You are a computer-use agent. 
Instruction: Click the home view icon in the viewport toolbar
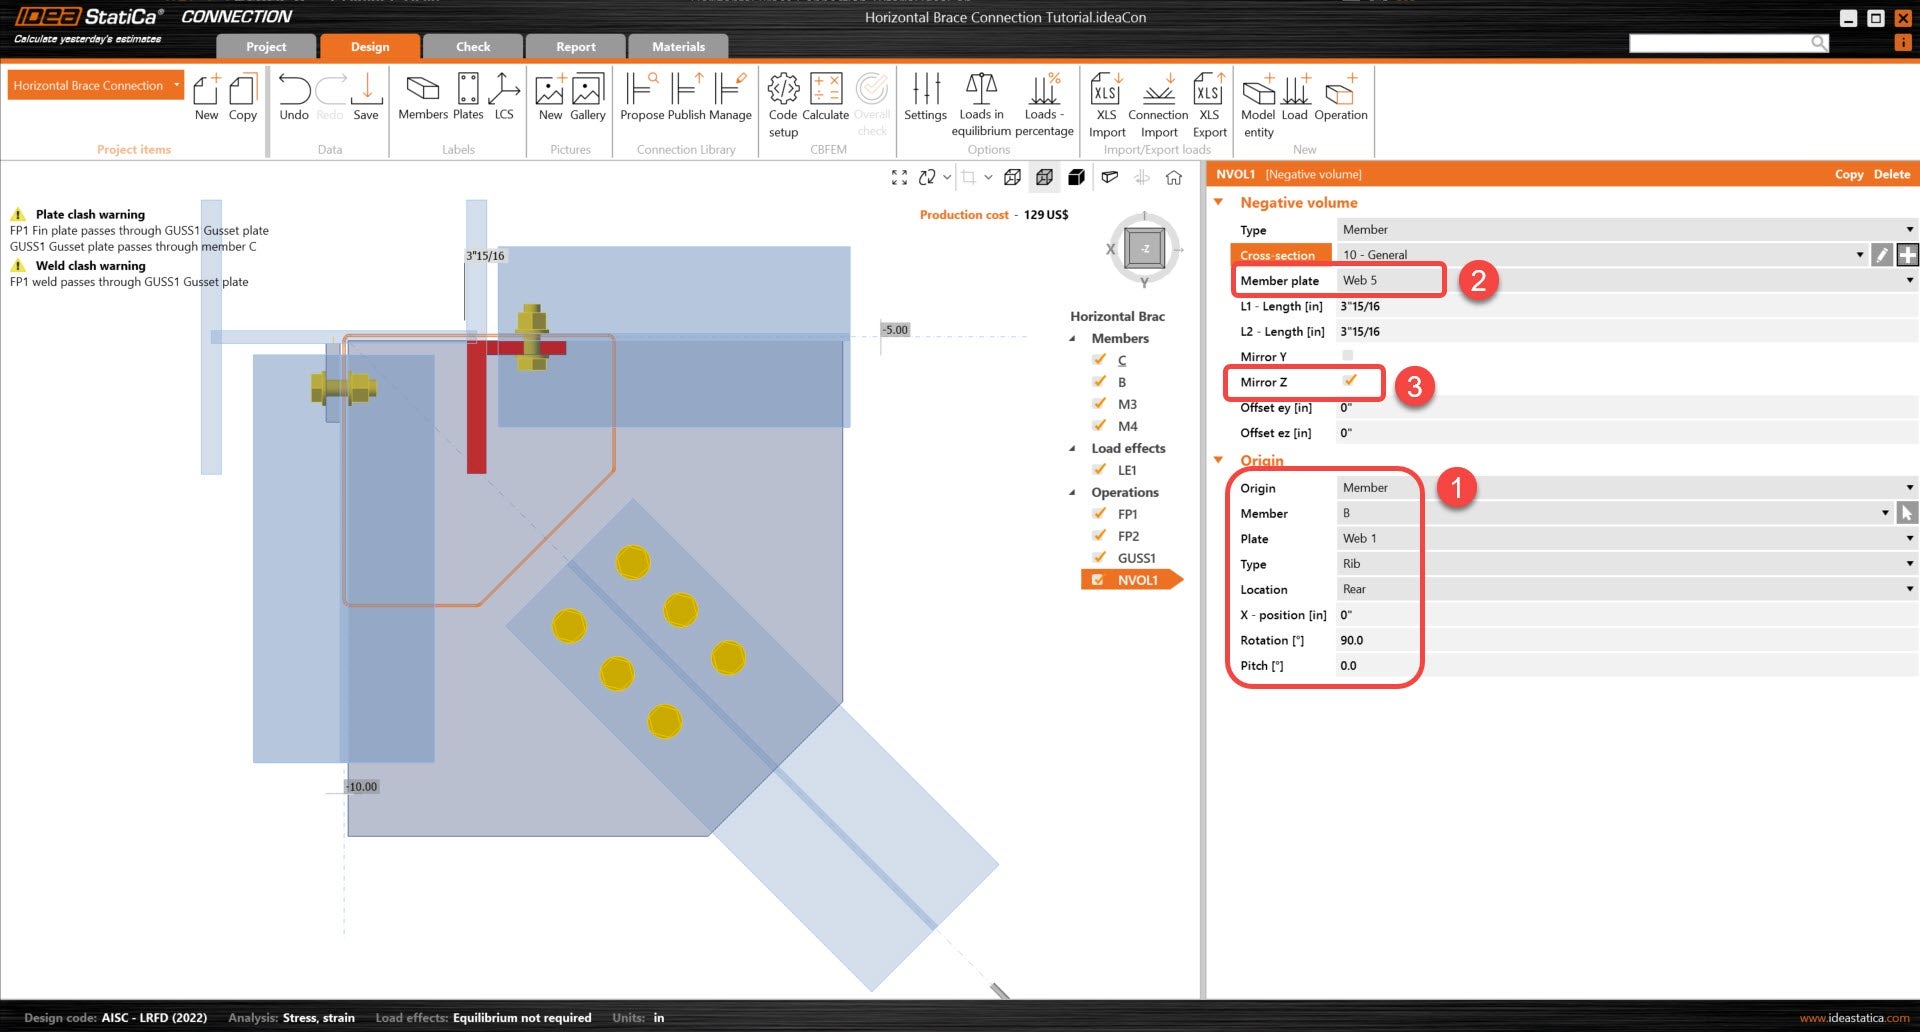1174,177
